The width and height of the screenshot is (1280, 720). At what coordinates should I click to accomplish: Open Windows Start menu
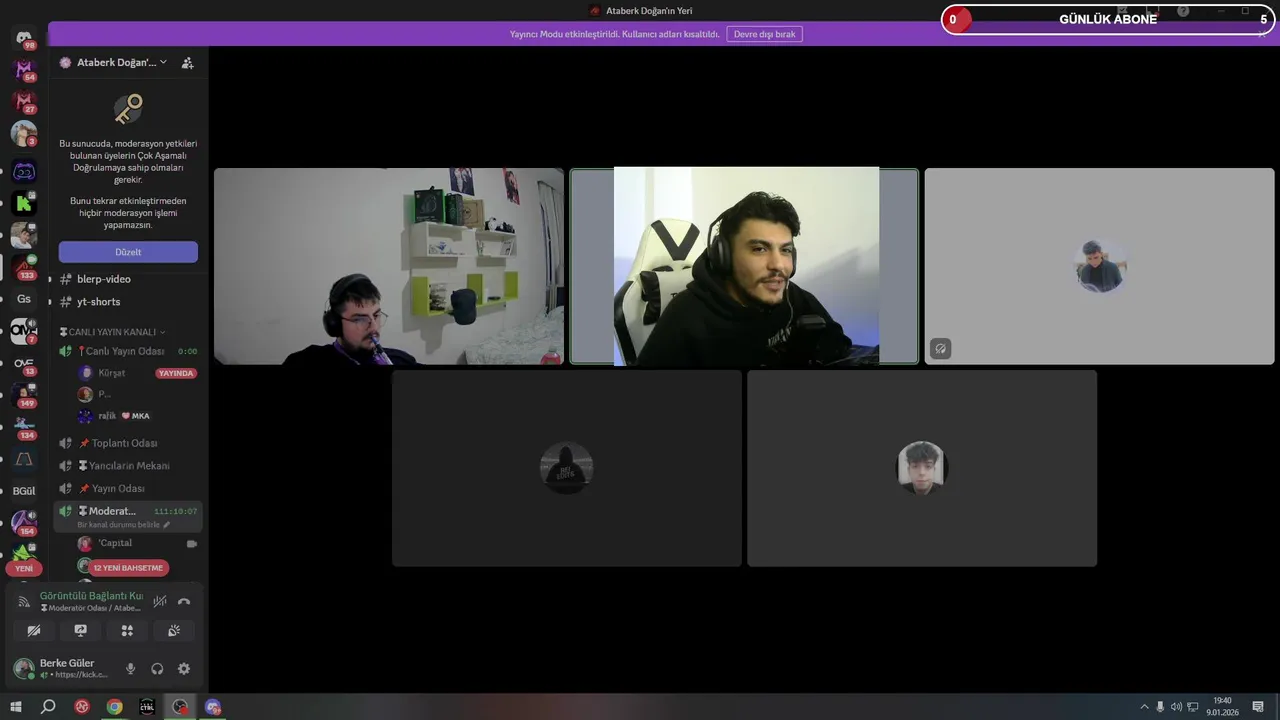point(16,707)
